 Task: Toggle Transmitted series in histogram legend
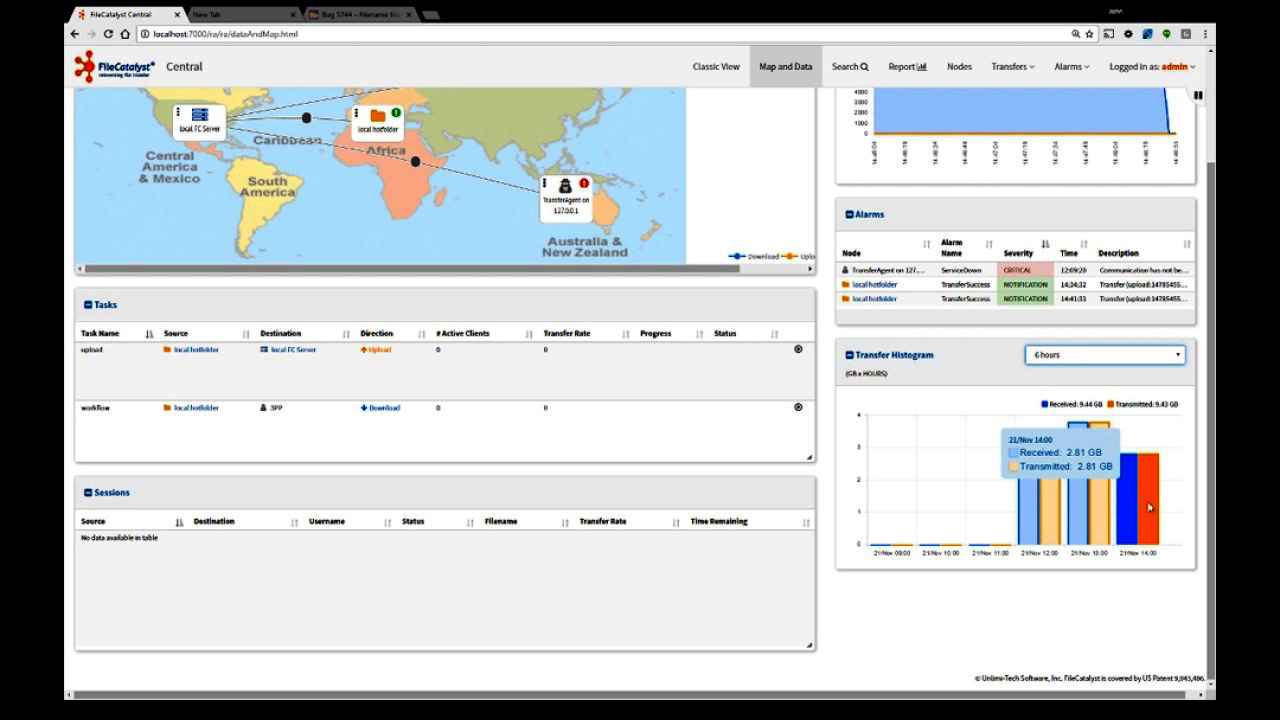(x=1143, y=404)
